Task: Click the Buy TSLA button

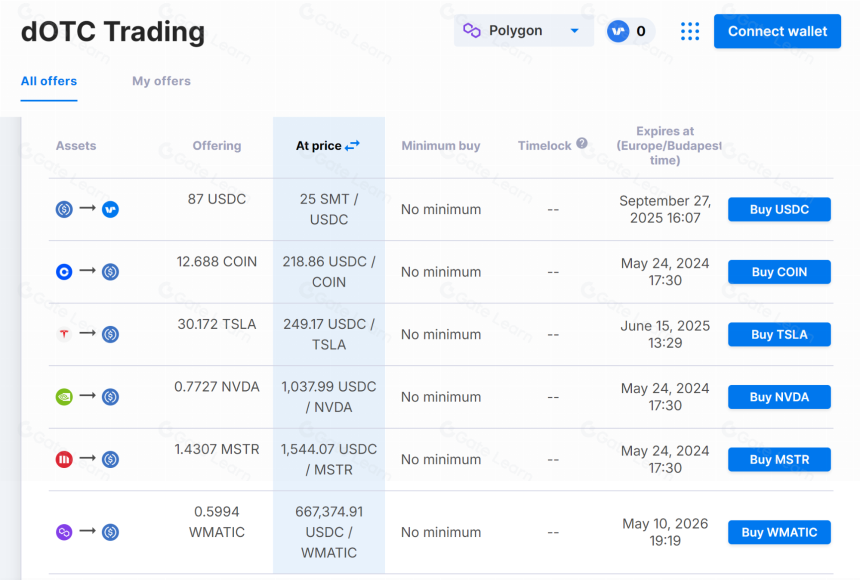Action: click(779, 334)
